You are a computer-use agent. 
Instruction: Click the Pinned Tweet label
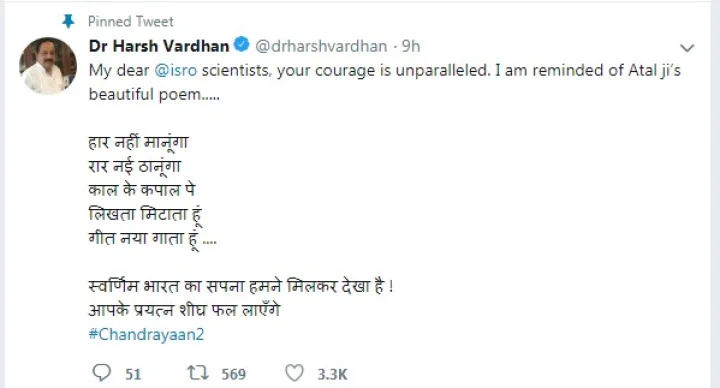[x=131, y=21]
